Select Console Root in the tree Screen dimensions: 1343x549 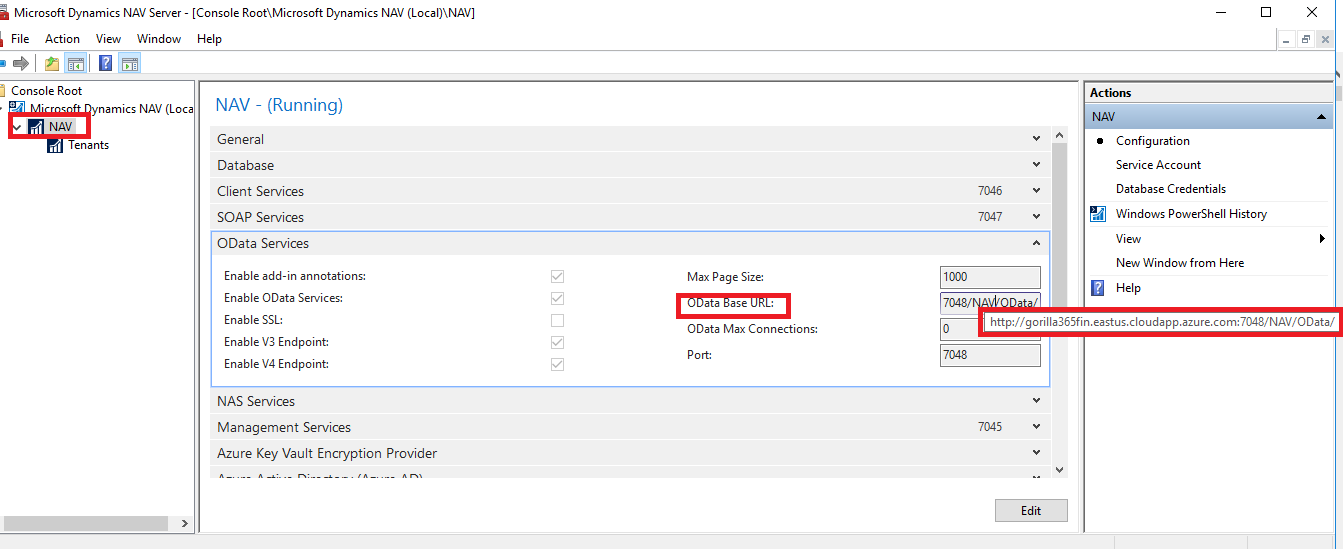click(x=46, y=90)
